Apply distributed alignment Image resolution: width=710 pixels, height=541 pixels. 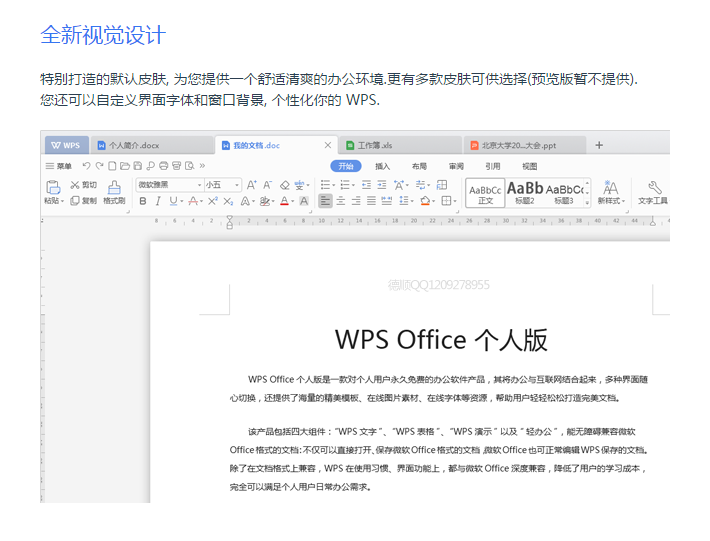[387, 201]
